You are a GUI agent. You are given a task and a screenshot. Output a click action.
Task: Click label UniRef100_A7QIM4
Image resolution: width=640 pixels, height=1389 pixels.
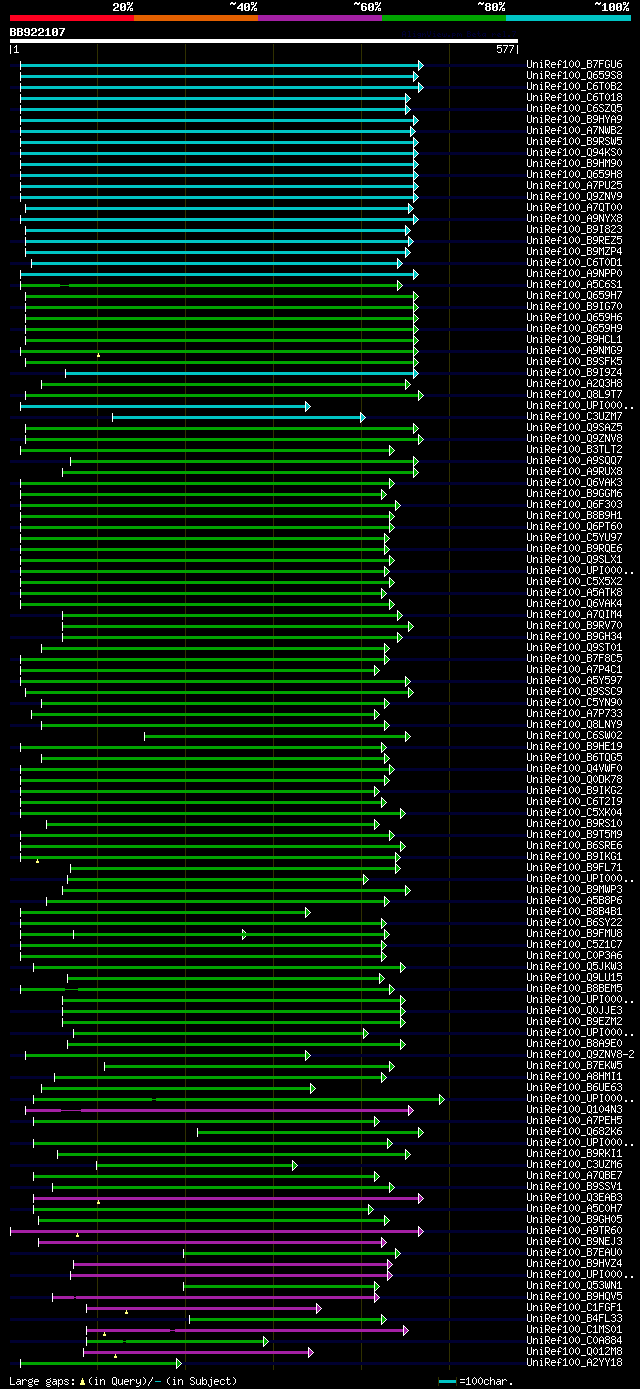(574, 615)
